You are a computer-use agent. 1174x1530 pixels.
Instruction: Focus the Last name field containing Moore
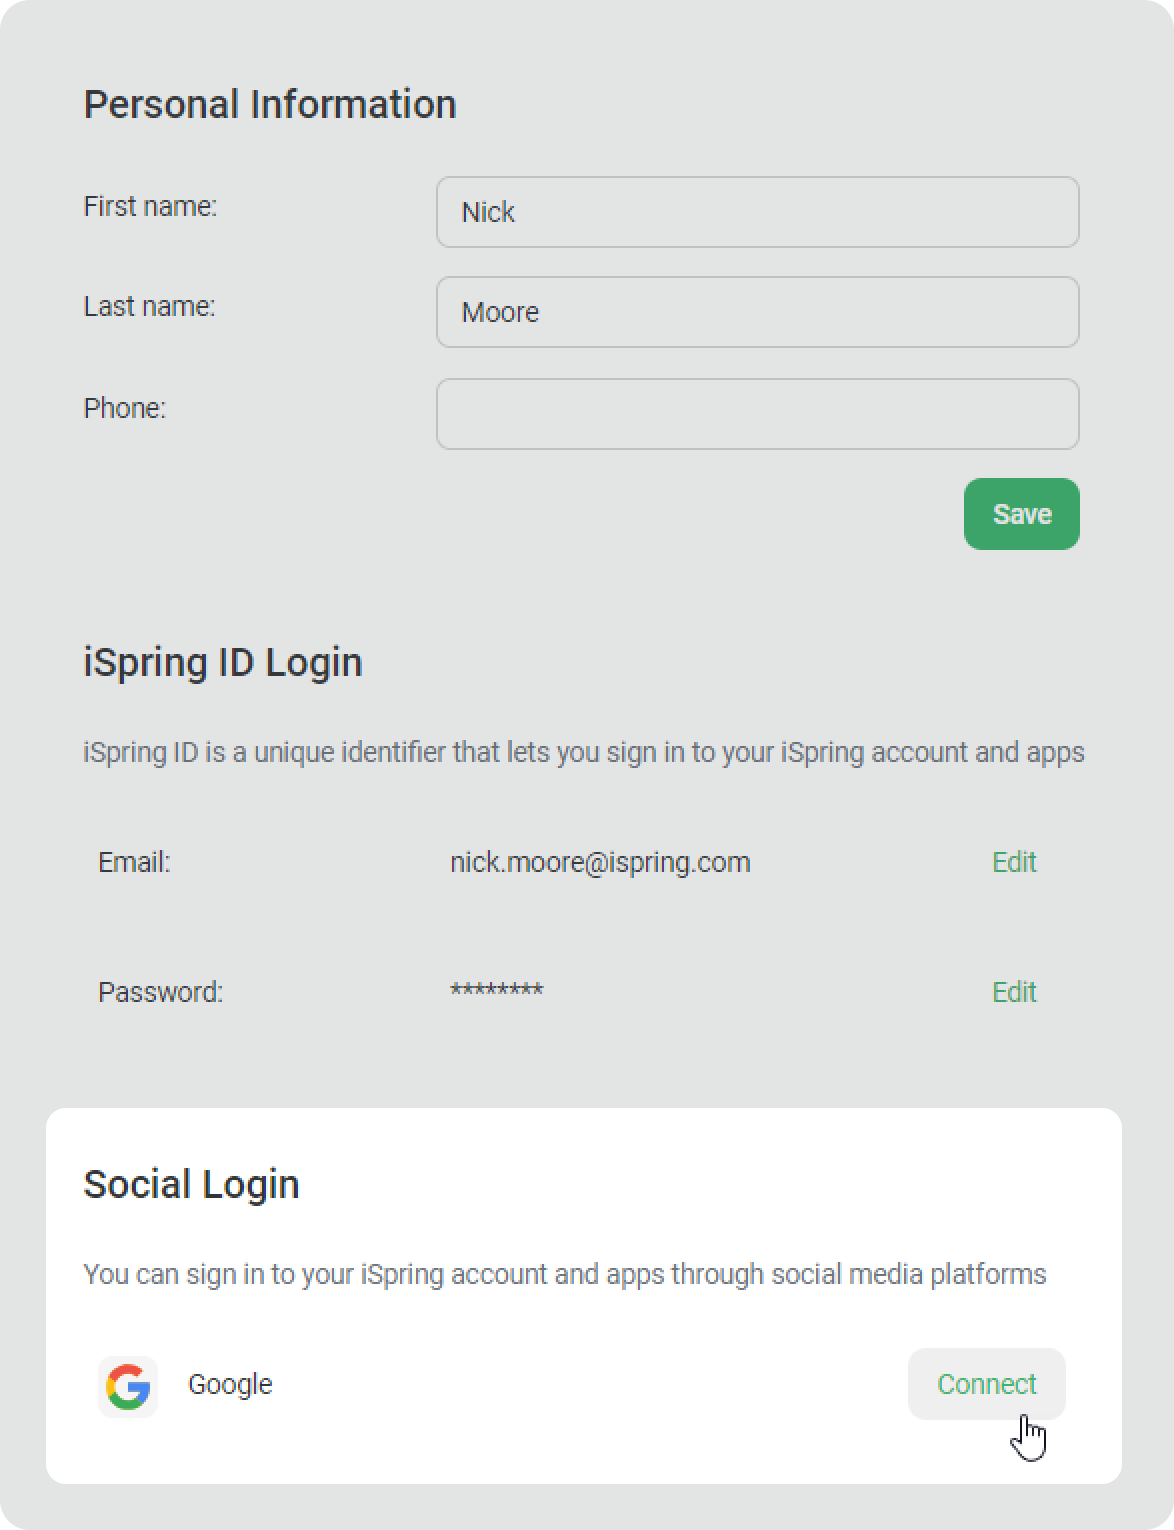tap(757, 312)
